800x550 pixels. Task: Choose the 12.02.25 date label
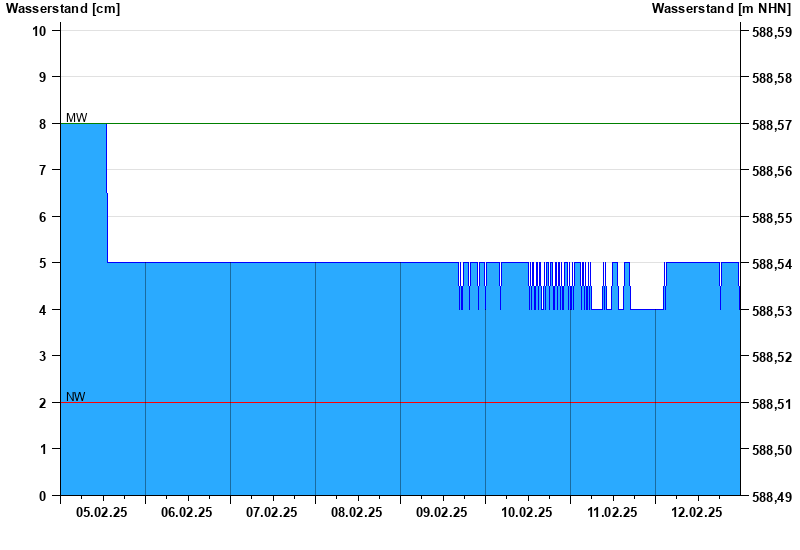point(697,512)
